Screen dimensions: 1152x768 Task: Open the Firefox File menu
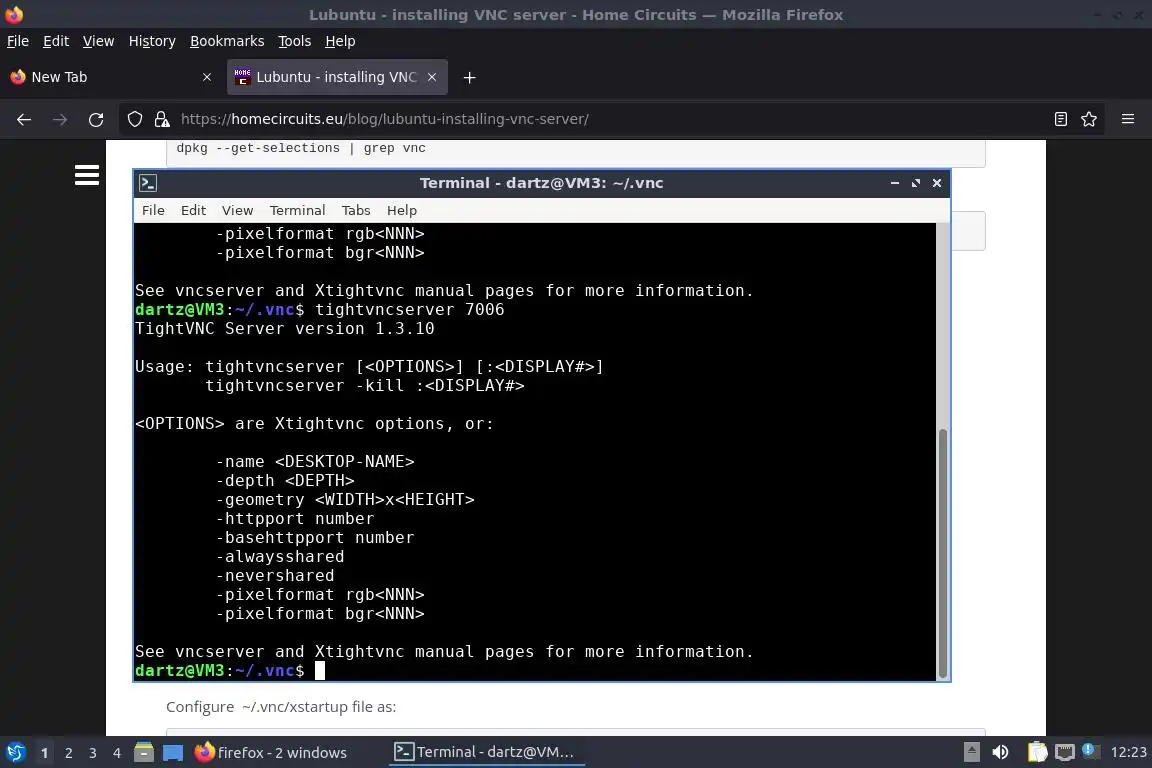[18, 41]
